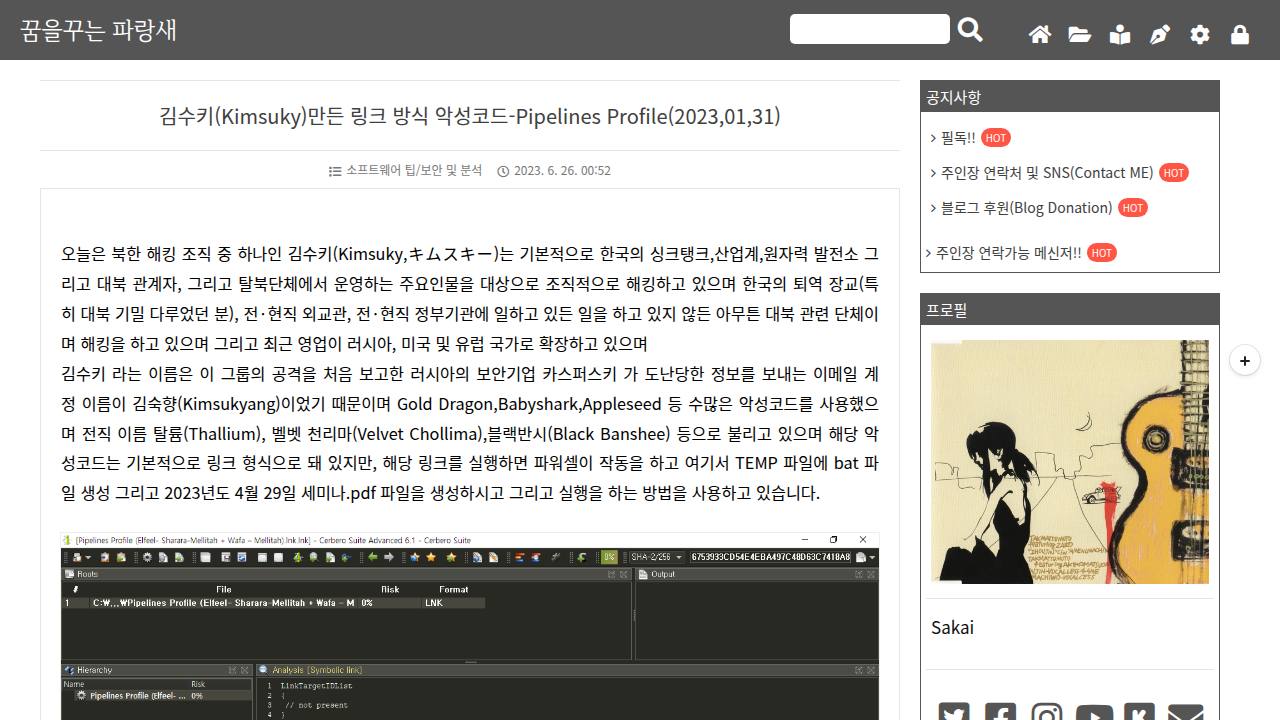Open 주인장 연락처 및 SNS(Contact ME) notice
The image size is (1280, 720).
[1047, 173]
